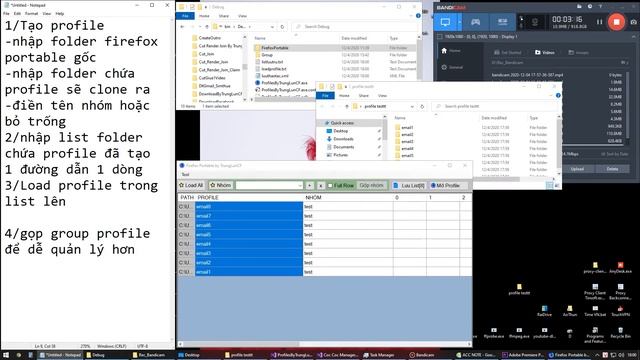
Task: Open Adobe Premiere from the taskbar
Action: [x=522, y=355]
